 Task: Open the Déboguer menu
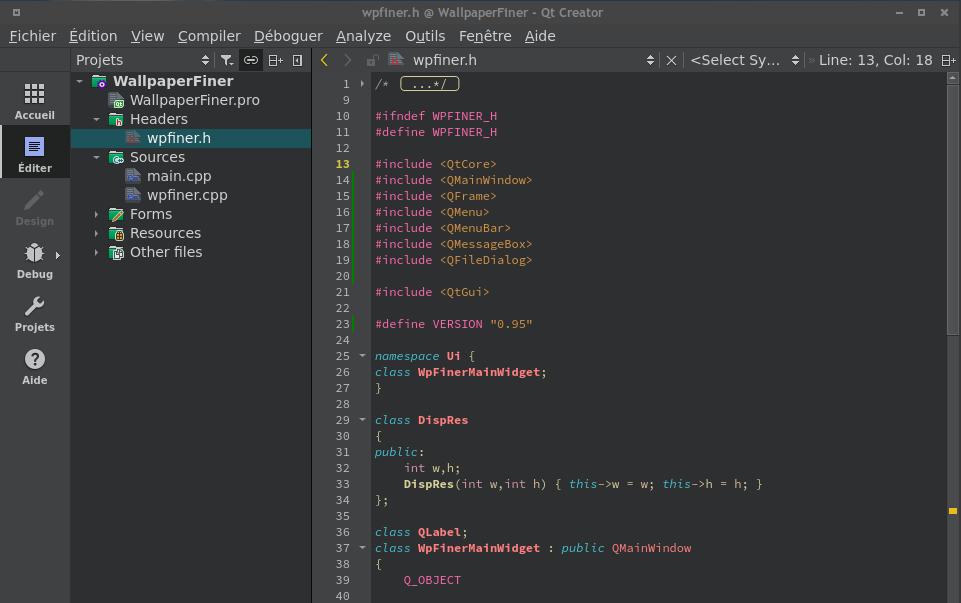[288, 36]
